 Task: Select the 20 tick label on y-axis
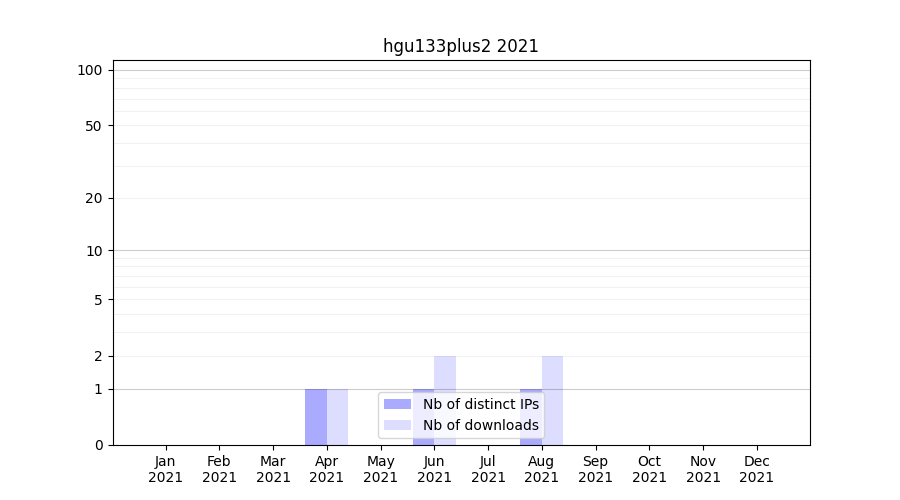(x=94, y=198)
